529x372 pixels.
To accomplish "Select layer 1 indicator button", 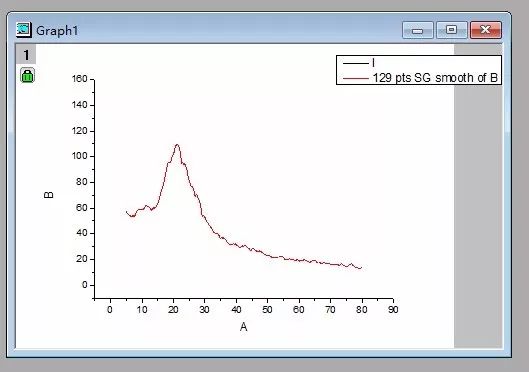I will click(26, 55).
